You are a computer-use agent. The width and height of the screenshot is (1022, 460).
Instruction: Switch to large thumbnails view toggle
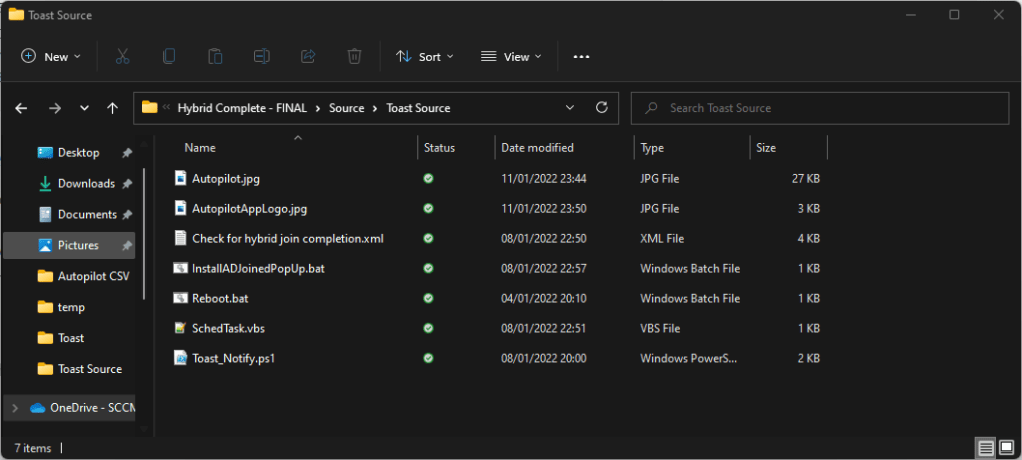click(x=1004, y=447)
